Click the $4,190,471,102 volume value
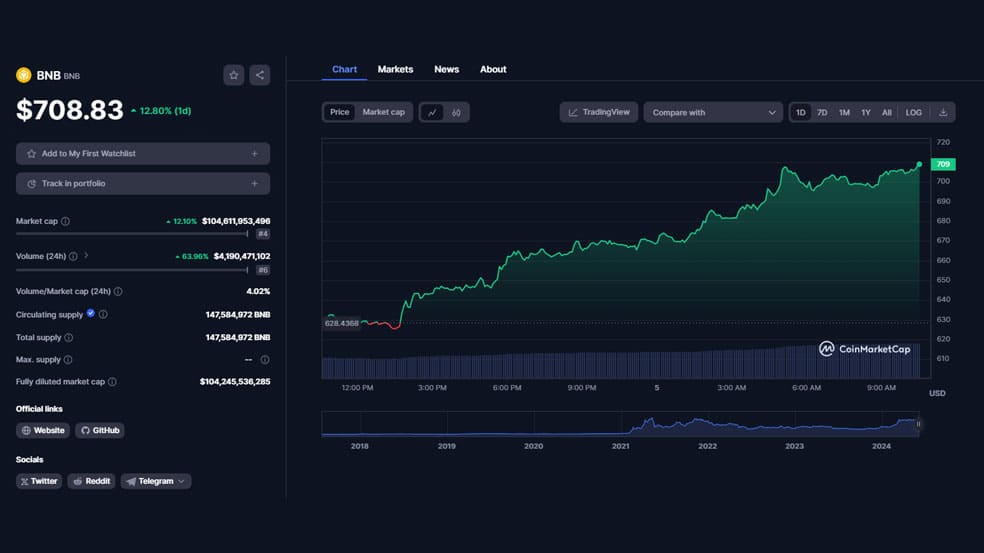This screenshot has width=984, height=553. click(242, 256)
